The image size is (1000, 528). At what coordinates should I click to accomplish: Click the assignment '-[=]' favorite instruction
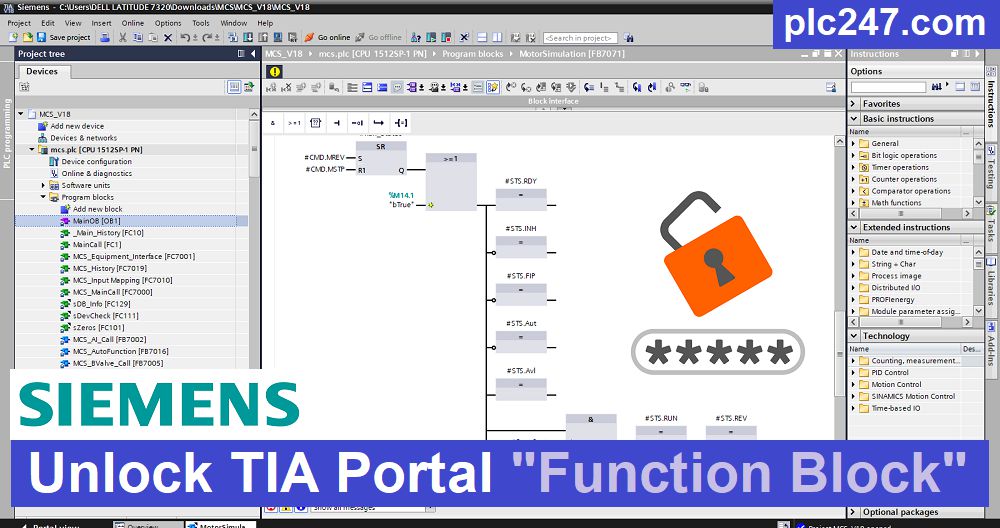(x=401, y=122)
